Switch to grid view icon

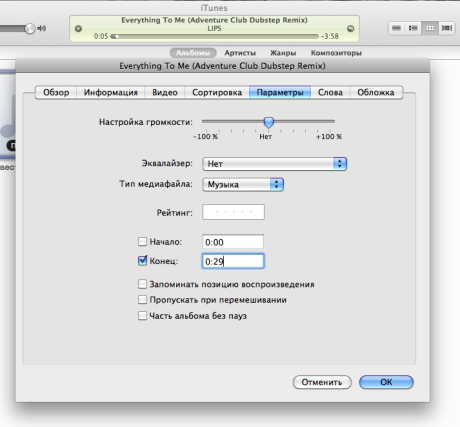click(x=430, y=28)
